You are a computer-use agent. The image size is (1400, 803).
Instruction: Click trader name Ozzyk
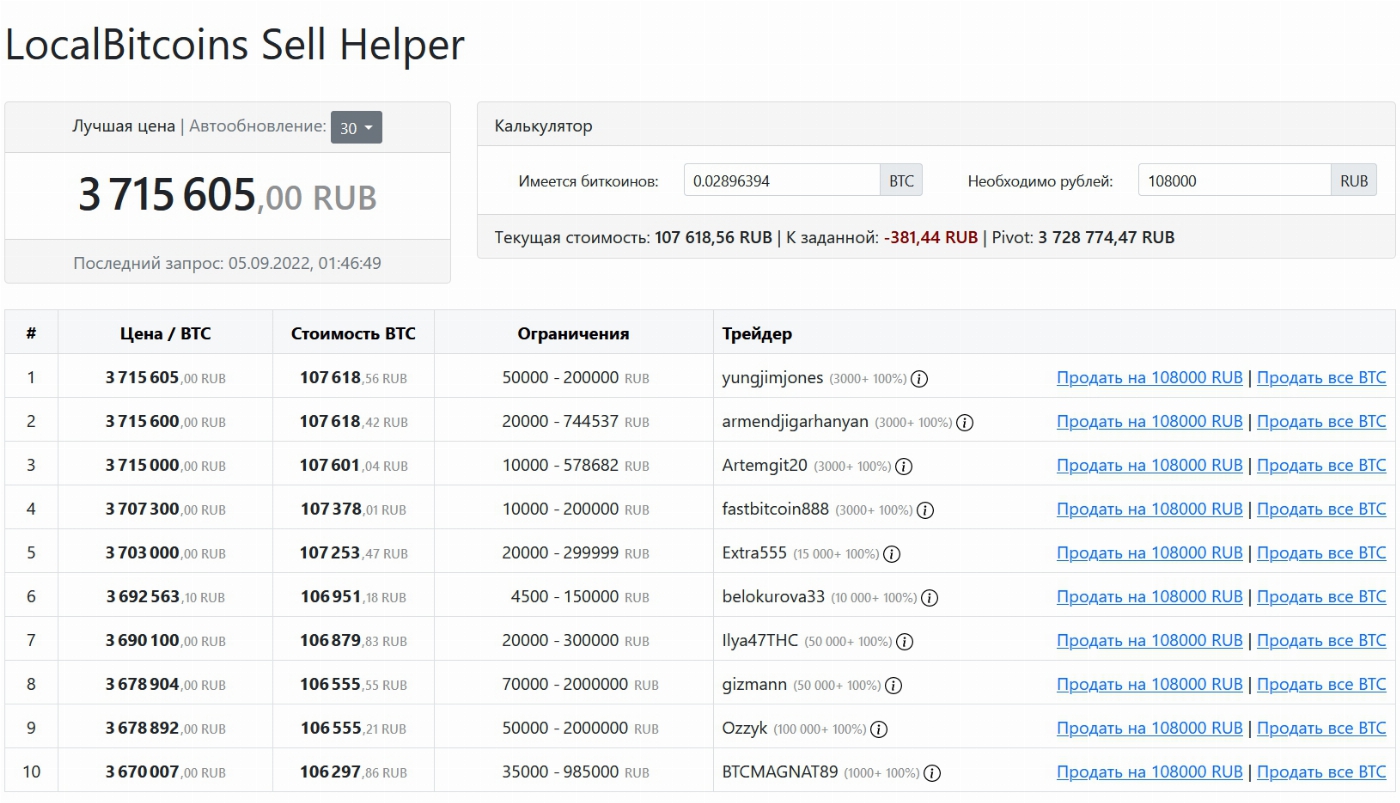tap(745, 728)
